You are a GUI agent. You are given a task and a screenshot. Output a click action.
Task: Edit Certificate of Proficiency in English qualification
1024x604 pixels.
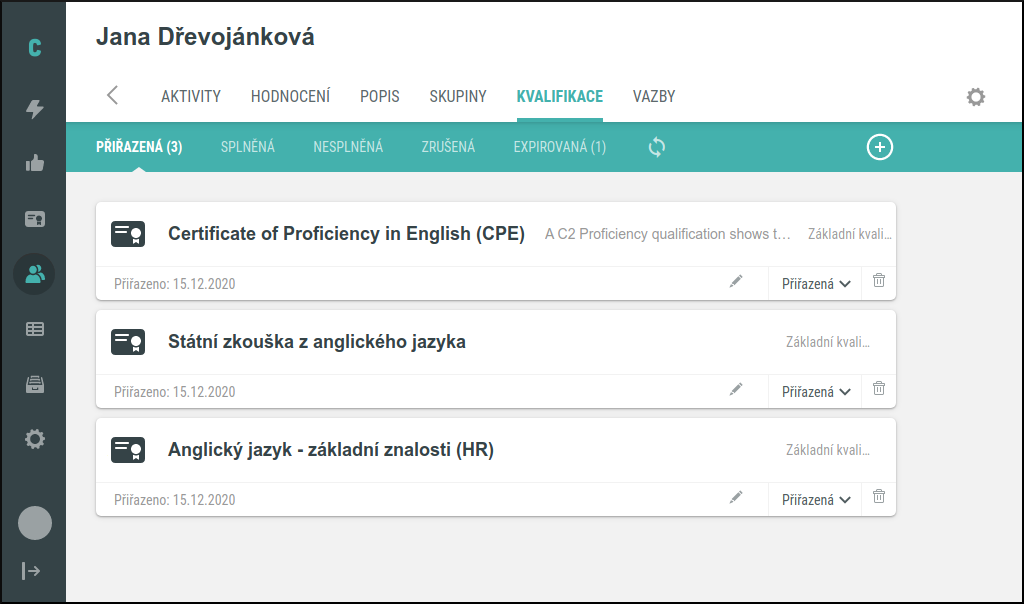736,282
